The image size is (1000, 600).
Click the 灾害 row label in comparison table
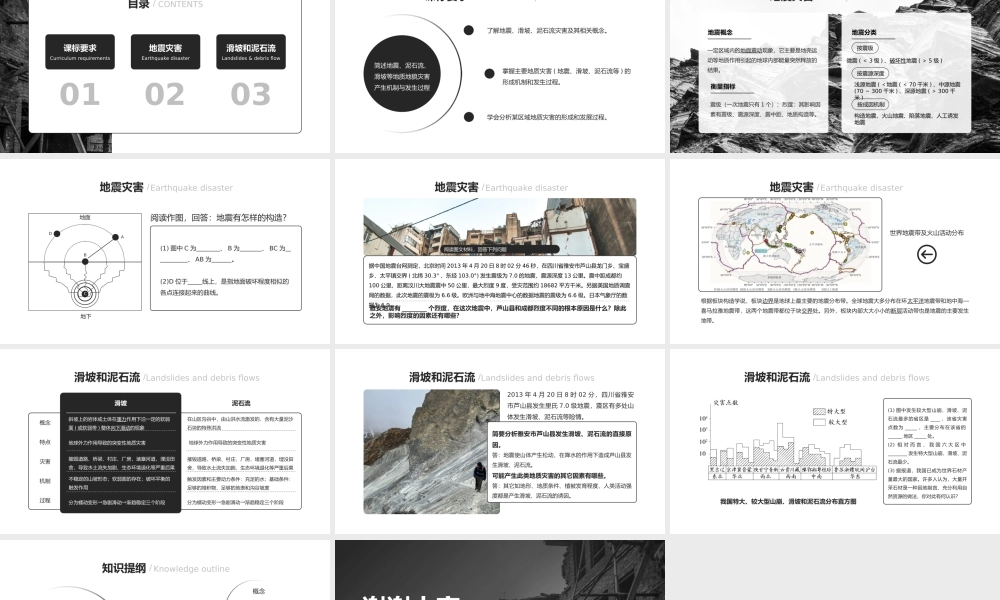click(x=45, y=461)
